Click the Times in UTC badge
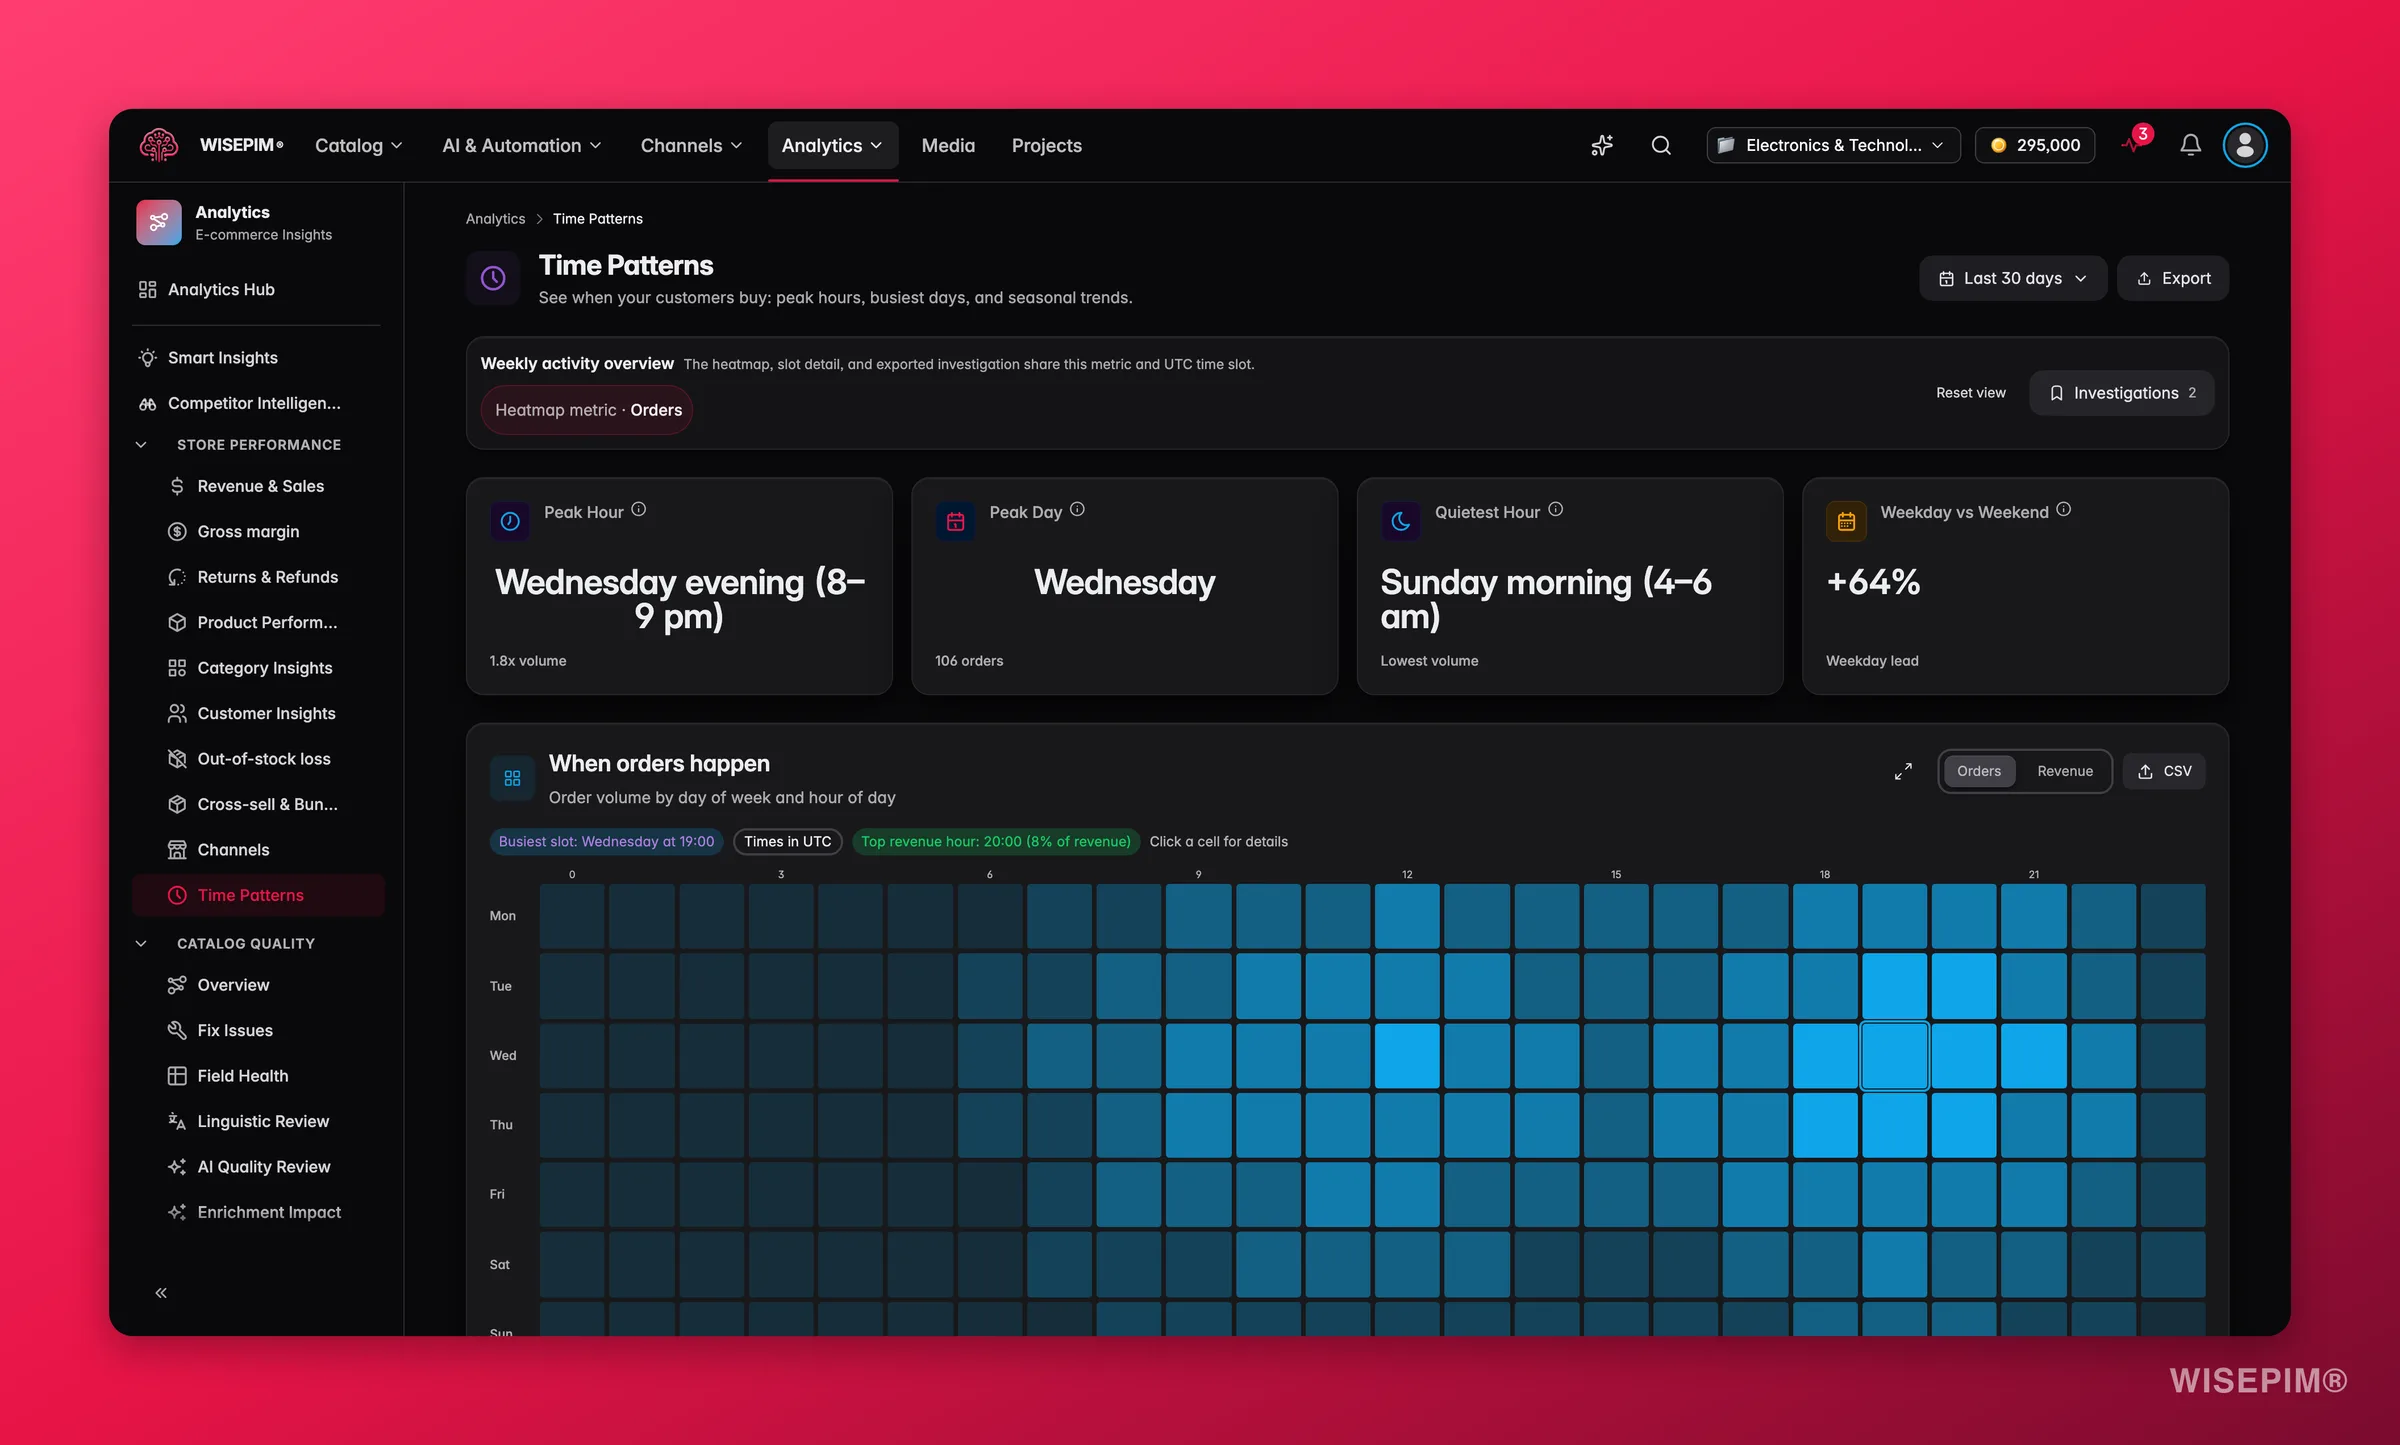Image resolution: width=2400 pixels, height=1445 pixels. tap(788, 842)
